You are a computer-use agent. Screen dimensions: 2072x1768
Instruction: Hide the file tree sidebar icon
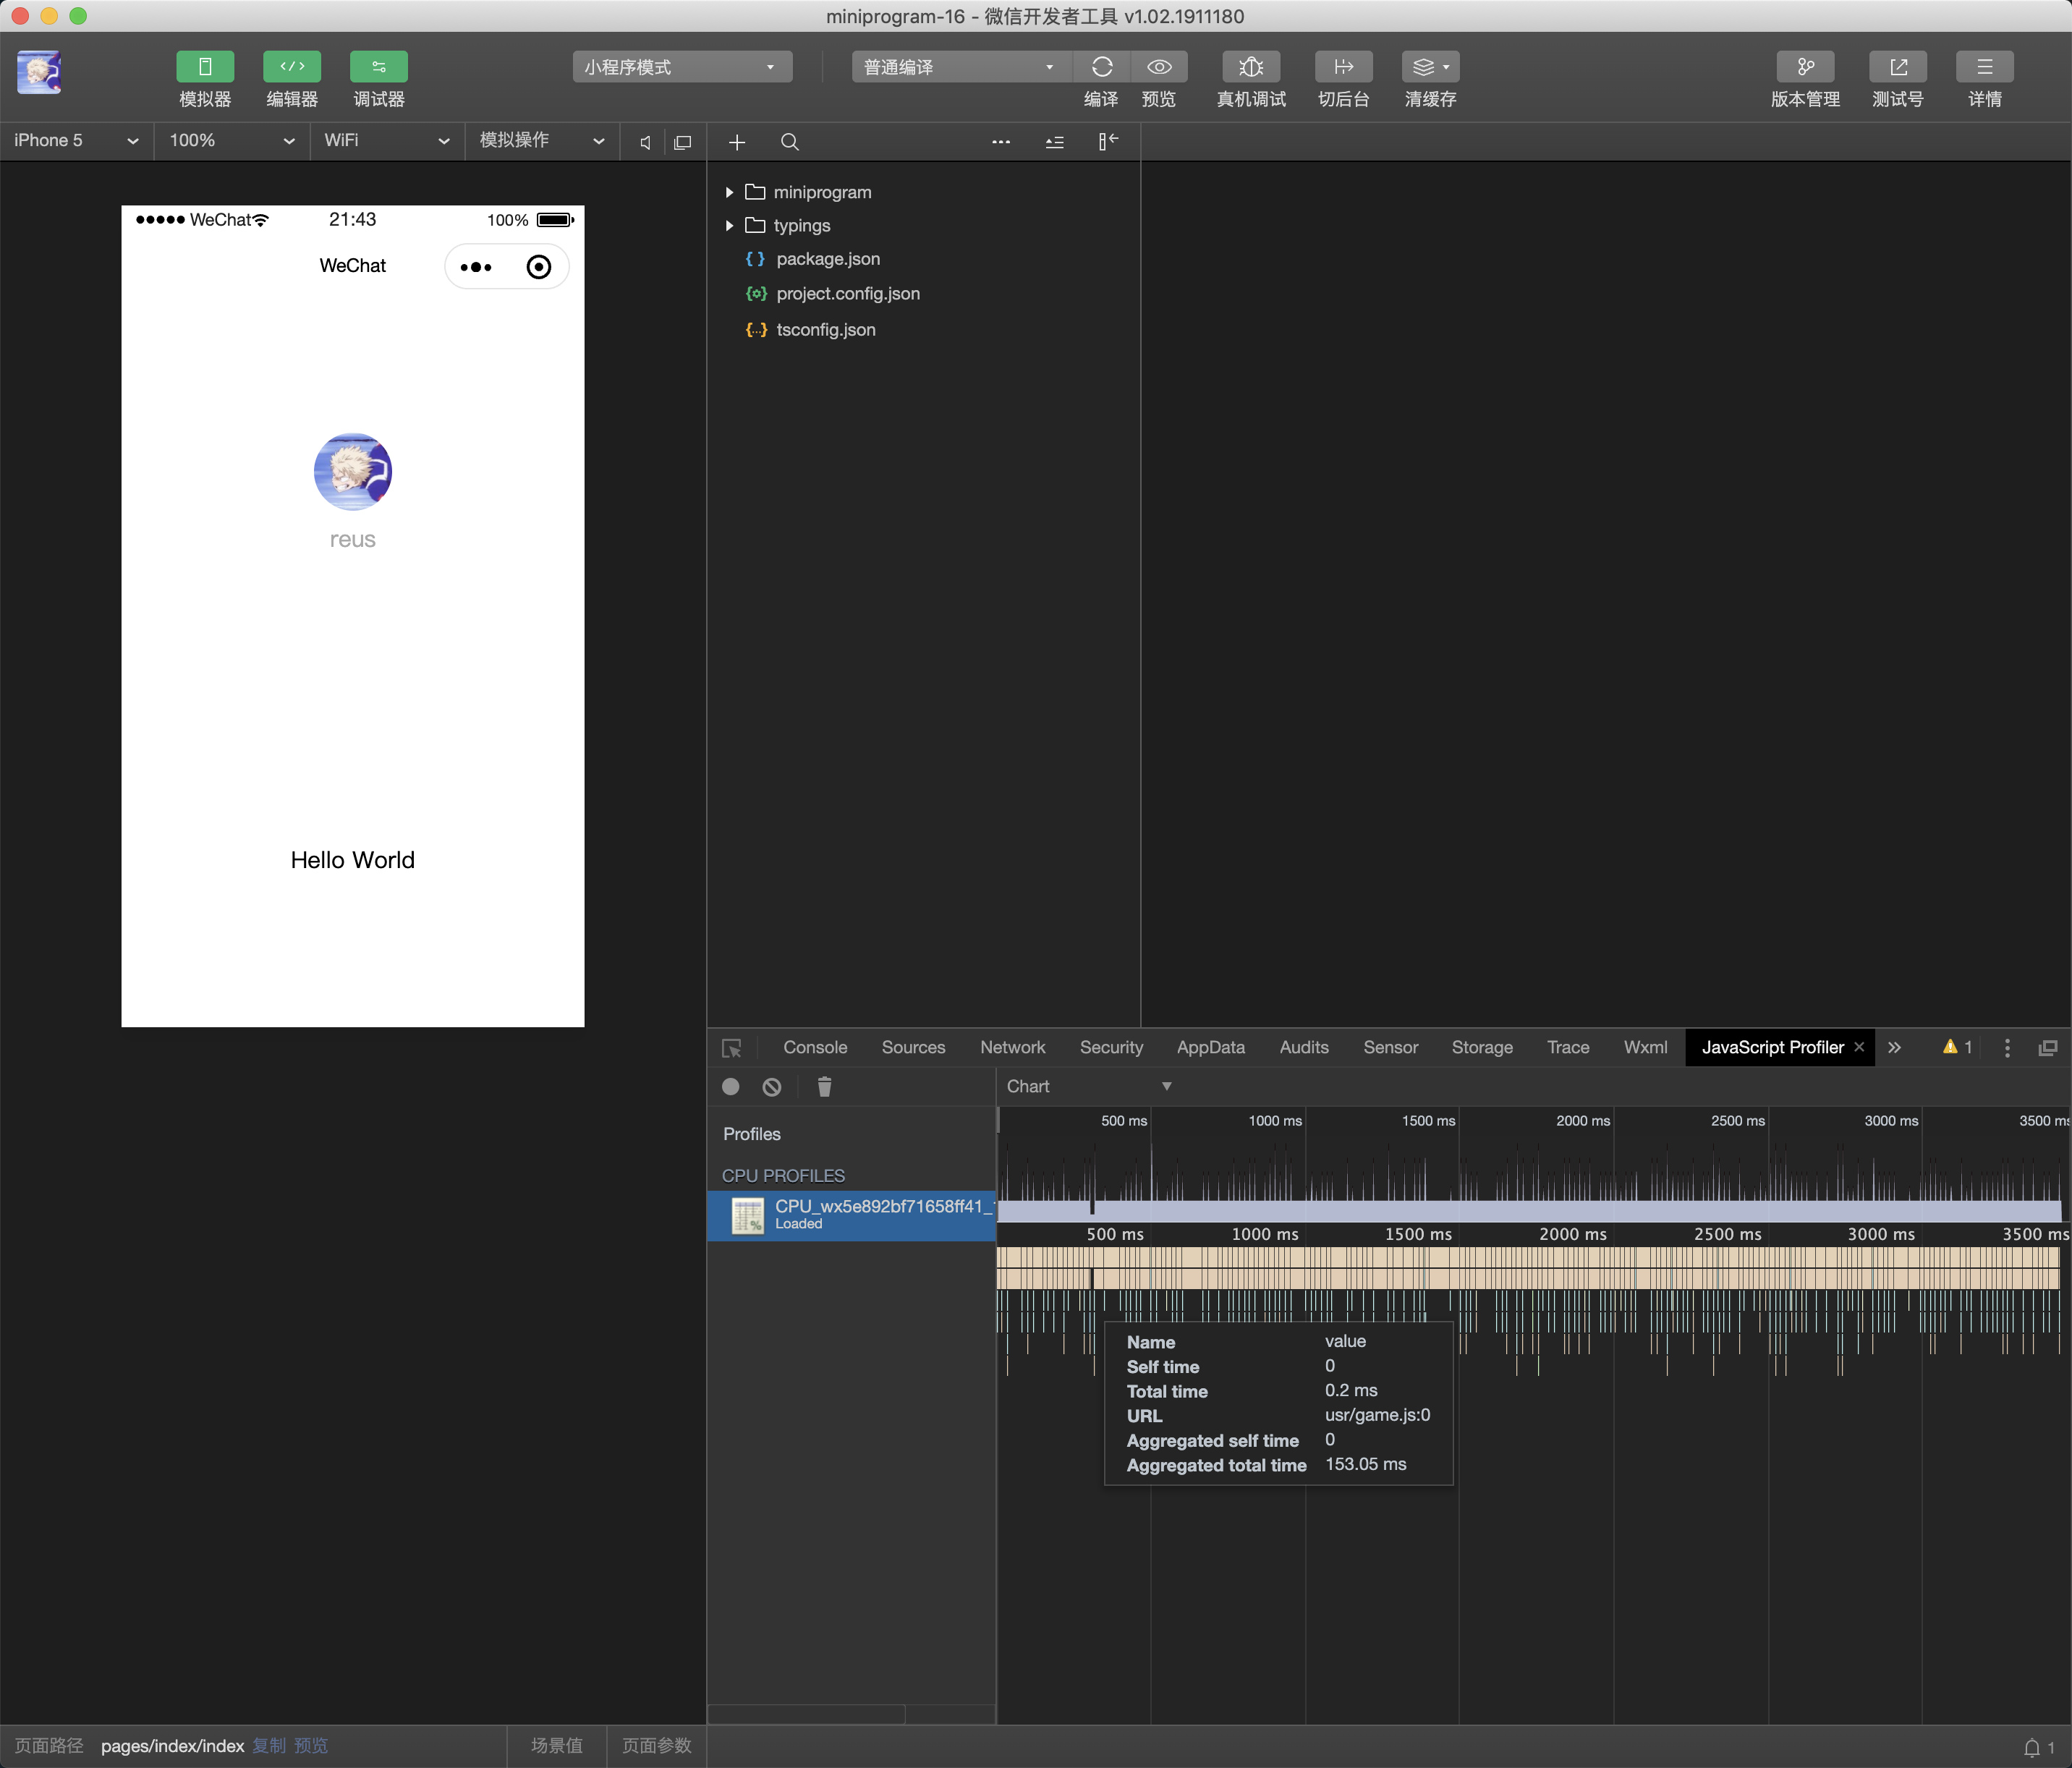[1107, 142]
